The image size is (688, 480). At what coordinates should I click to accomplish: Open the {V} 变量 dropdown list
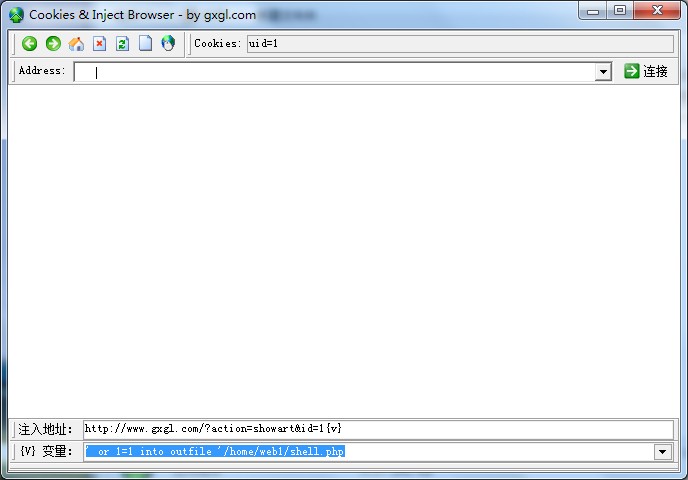tap(663, 451)
